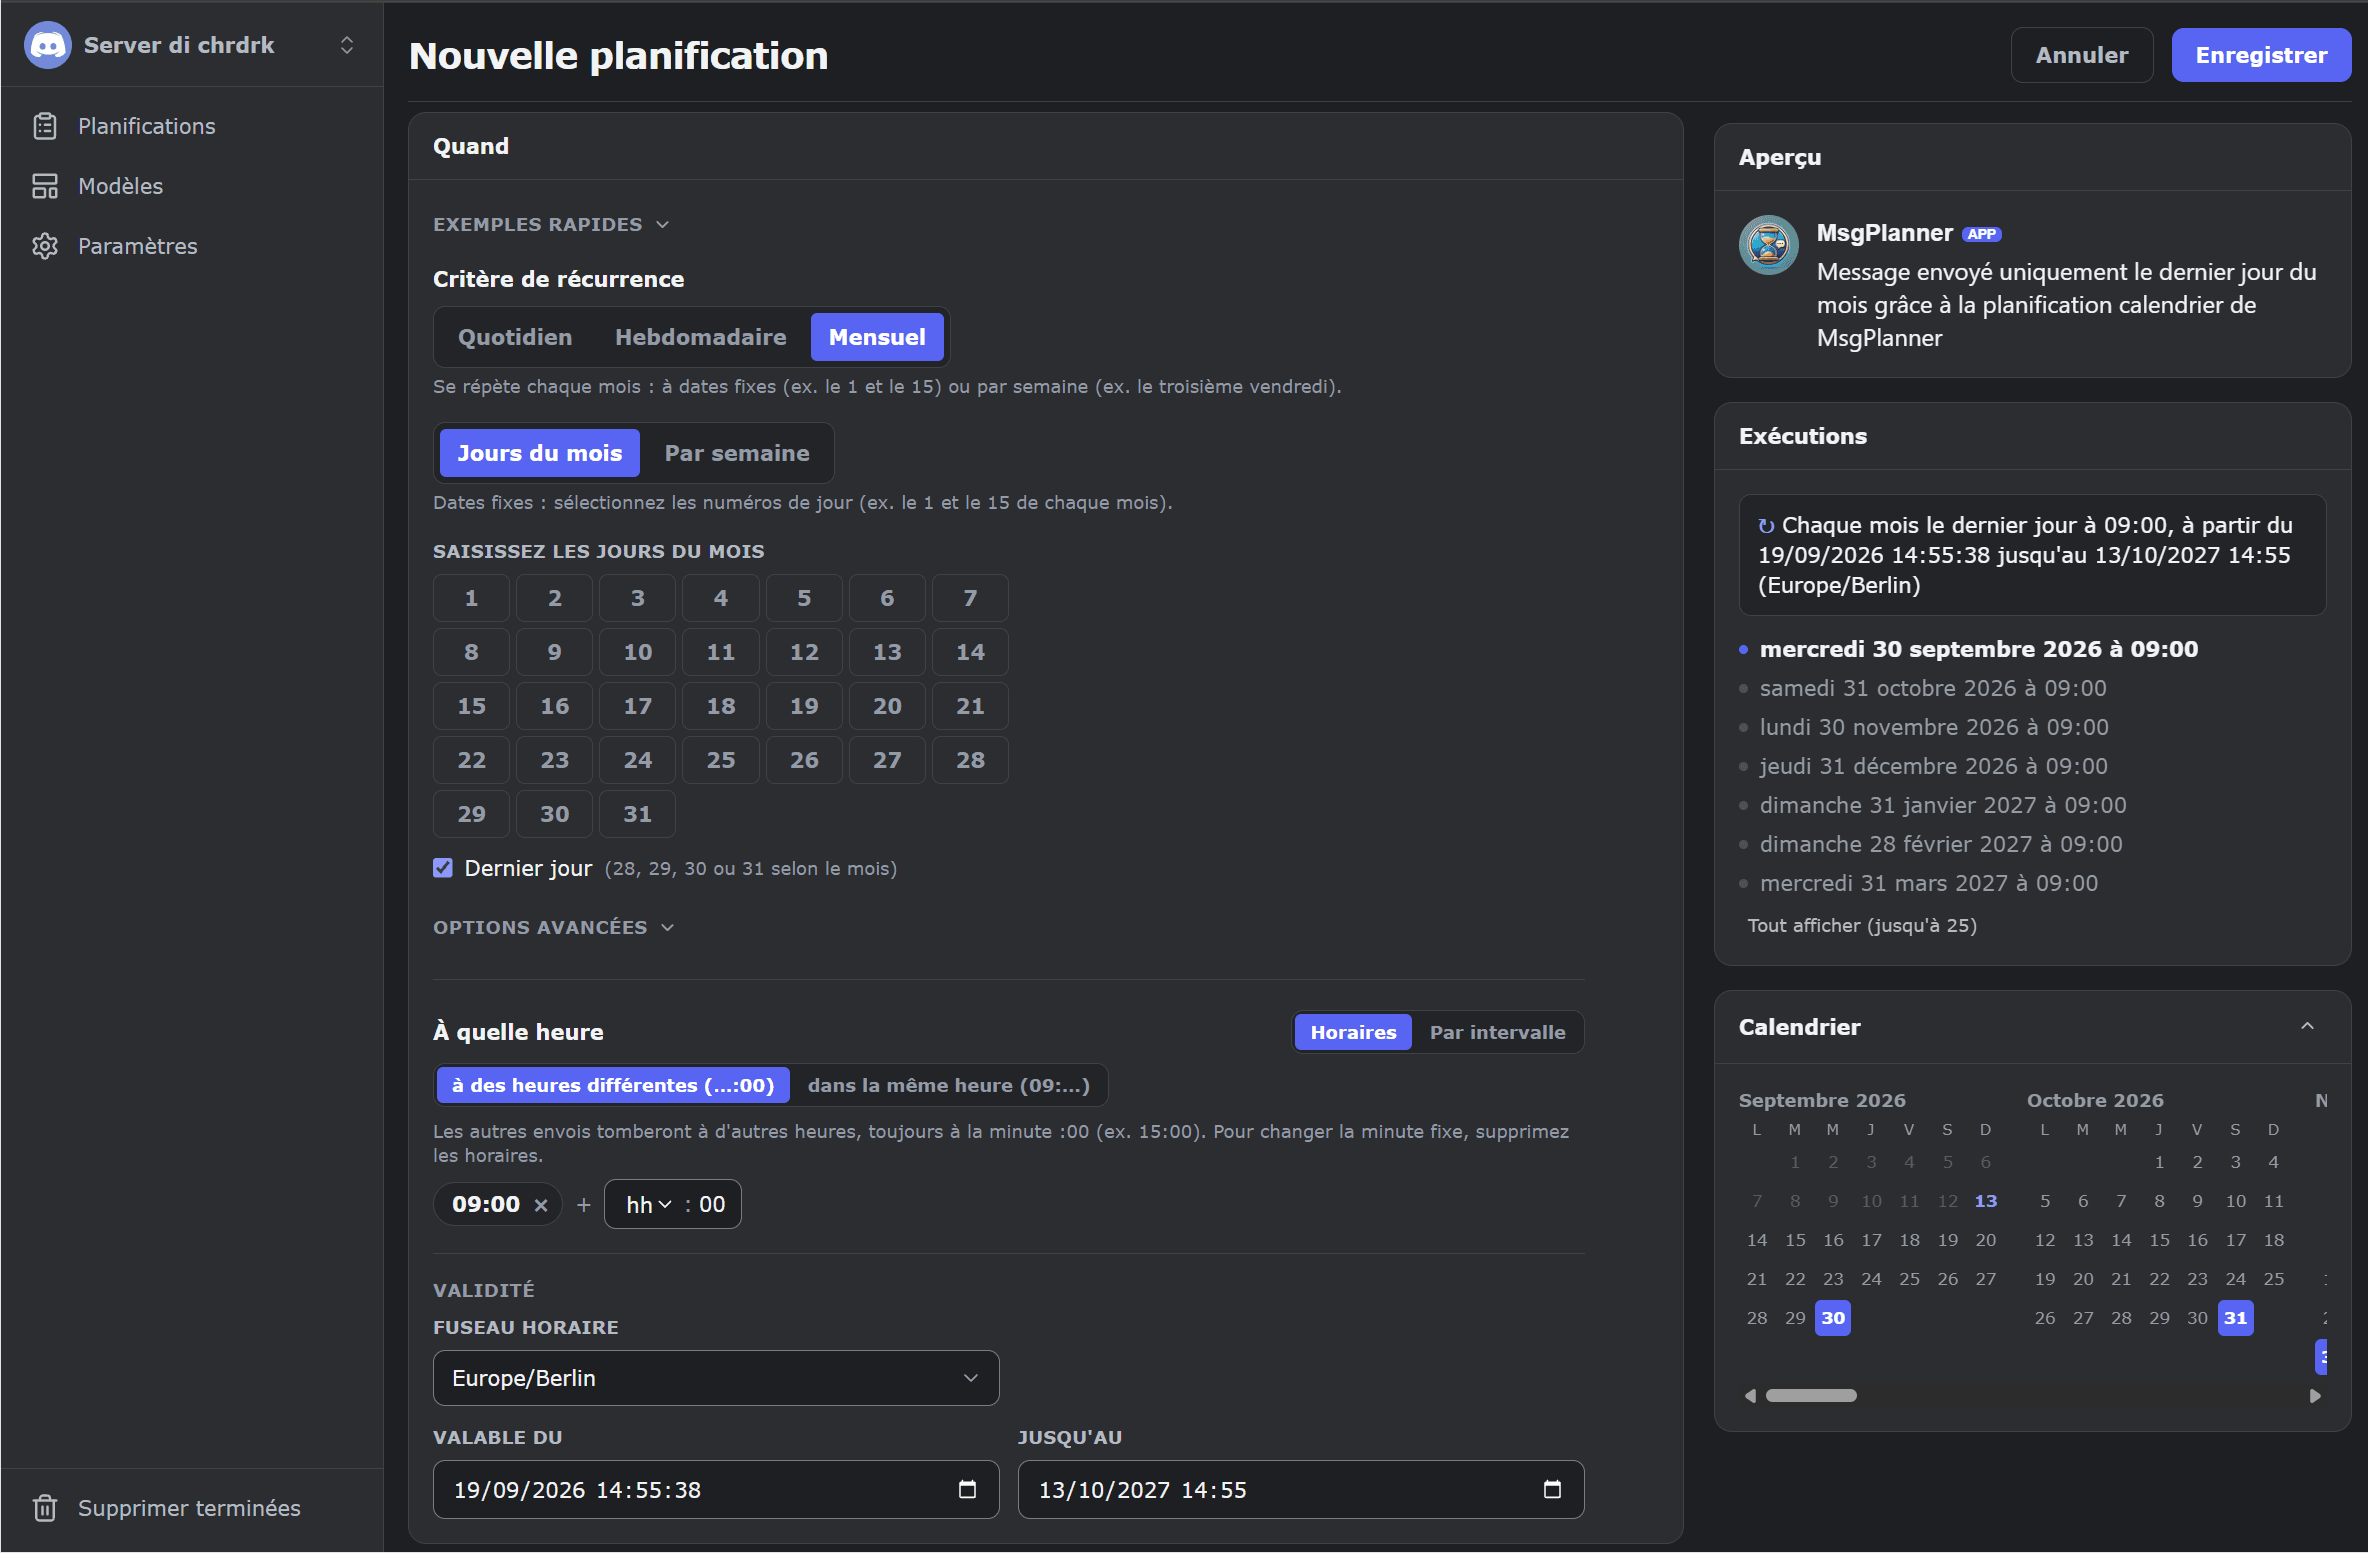The width and height of the screenshot is (2368, 1553).
Task: Open calendar picker for Jusqu'au
Action: click(x=1552, y=1490)
